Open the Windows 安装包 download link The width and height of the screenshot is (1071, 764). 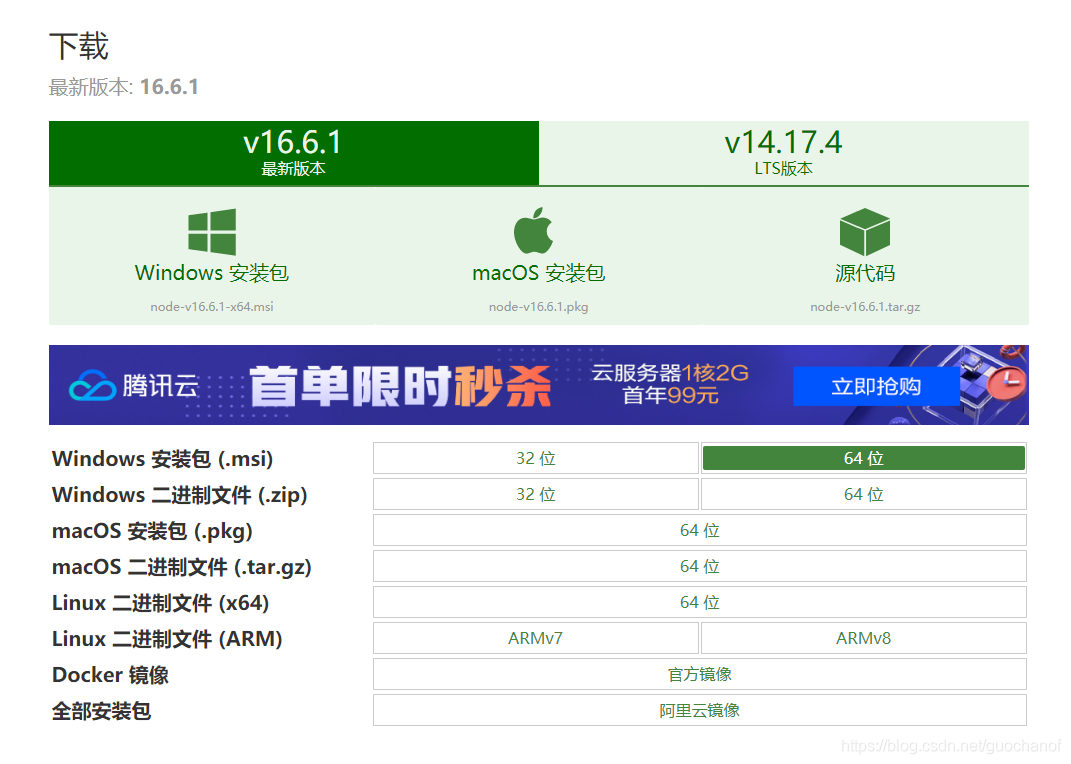212,272
